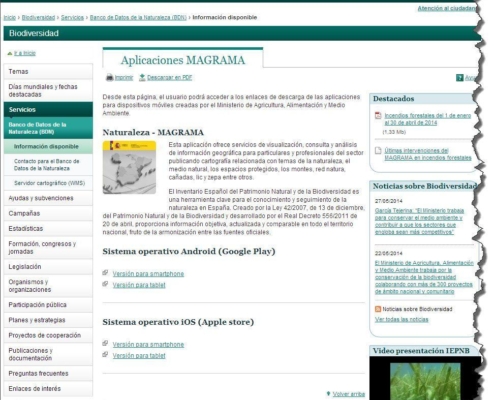Viewport: 495px width, 400px height.
Task: Open Estadísticas in the side menu
Action: click(48, 228)
